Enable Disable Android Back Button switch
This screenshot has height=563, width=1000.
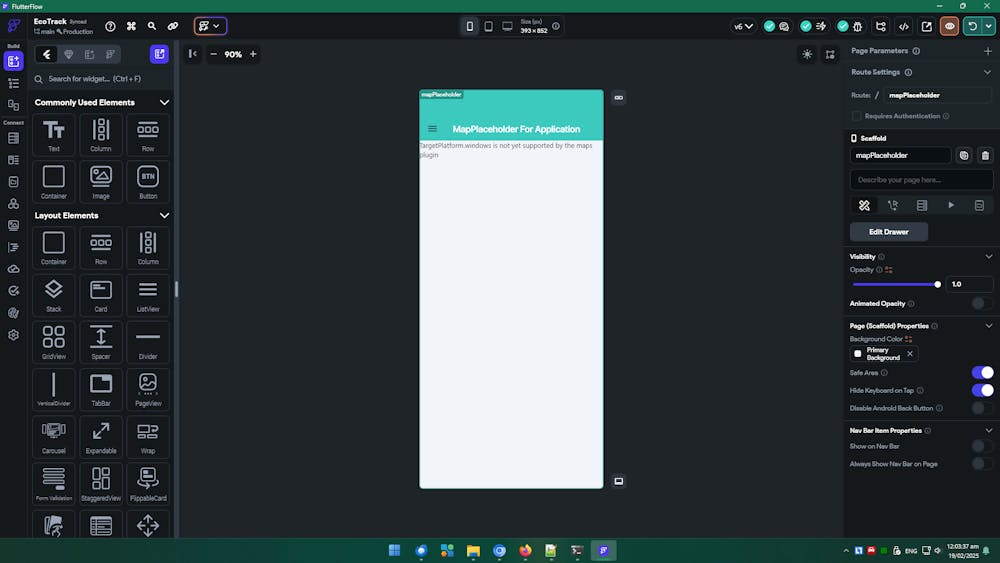(982, 408)
